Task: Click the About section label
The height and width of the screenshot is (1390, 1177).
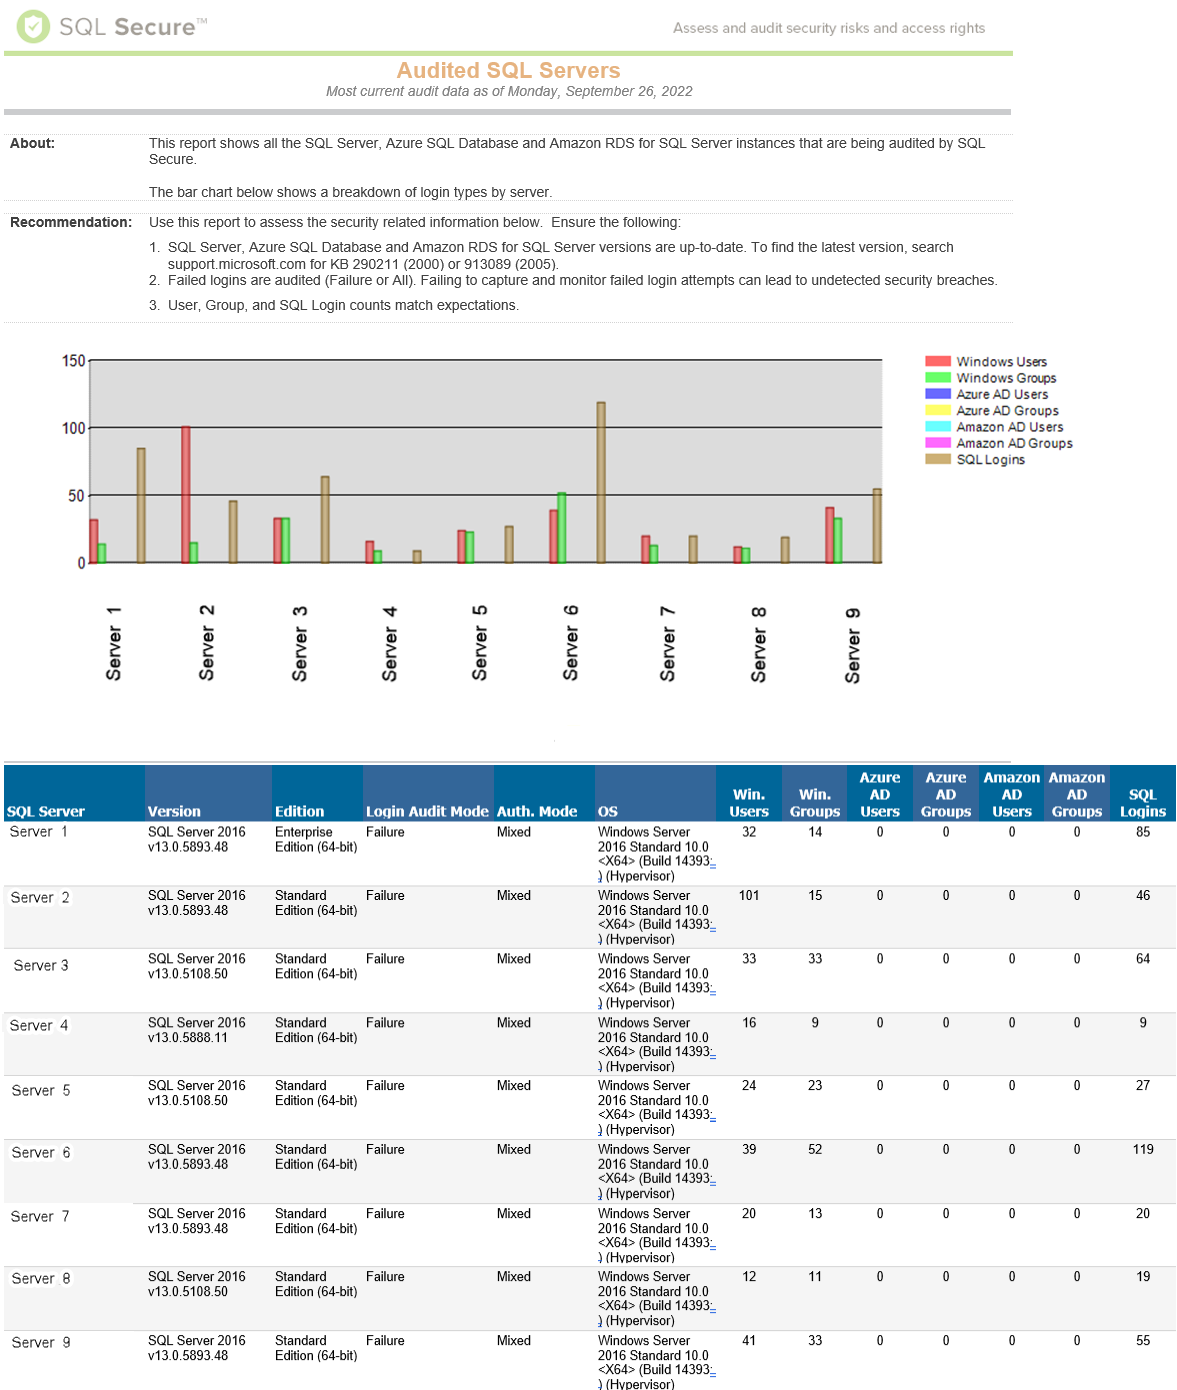Action: [32, 143]
